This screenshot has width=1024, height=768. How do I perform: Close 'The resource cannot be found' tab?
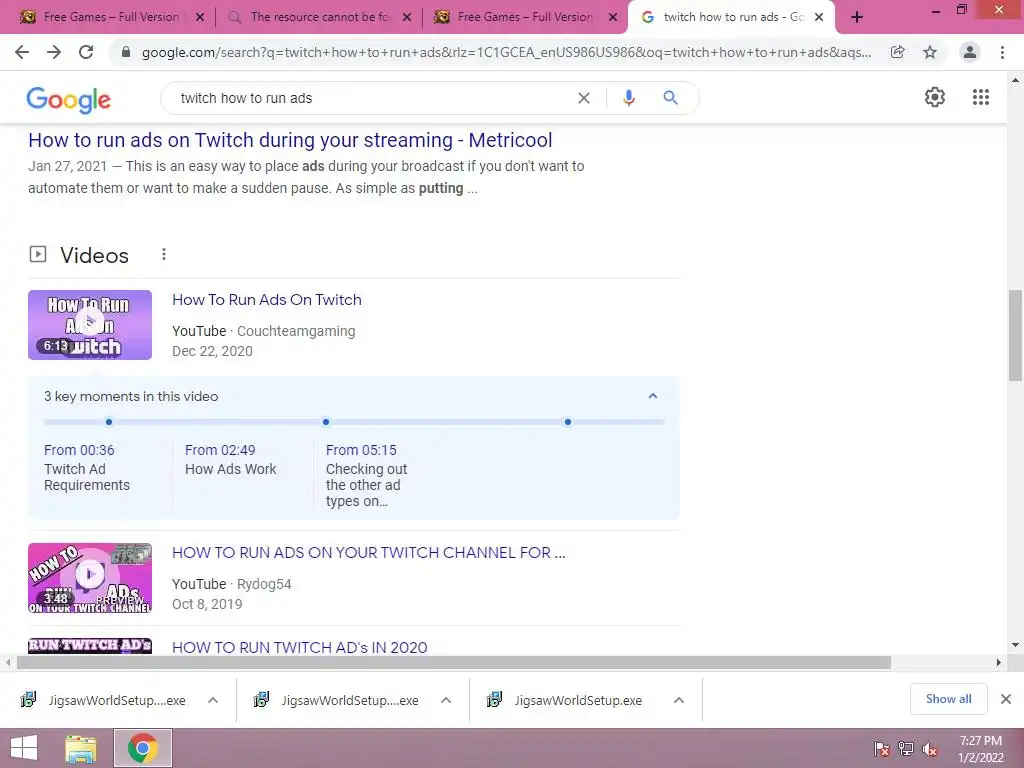407,17
